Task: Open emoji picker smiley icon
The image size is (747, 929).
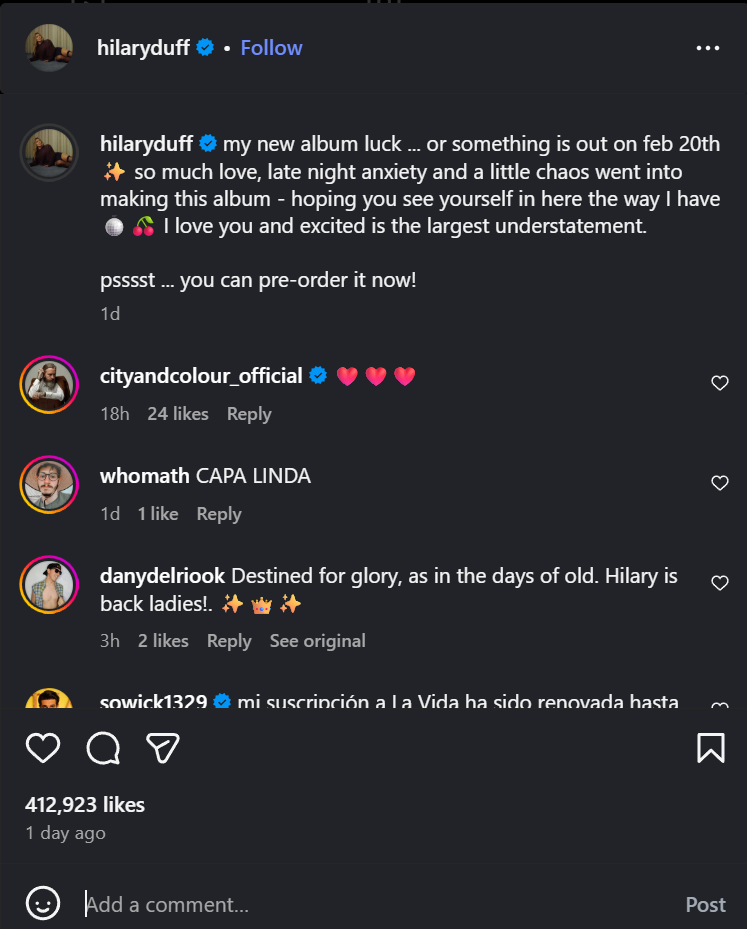Action: tap(43, 904)
